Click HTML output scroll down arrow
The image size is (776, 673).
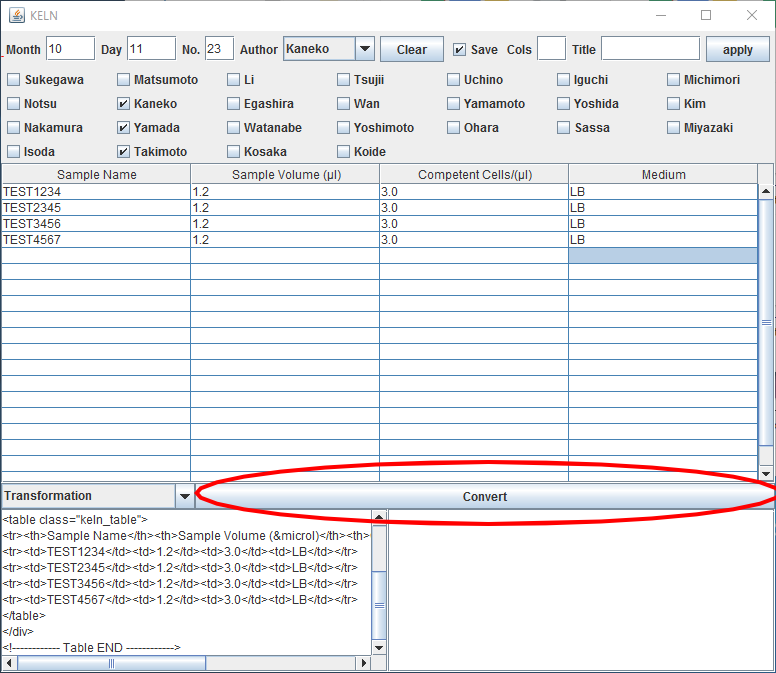coord(379,648)
